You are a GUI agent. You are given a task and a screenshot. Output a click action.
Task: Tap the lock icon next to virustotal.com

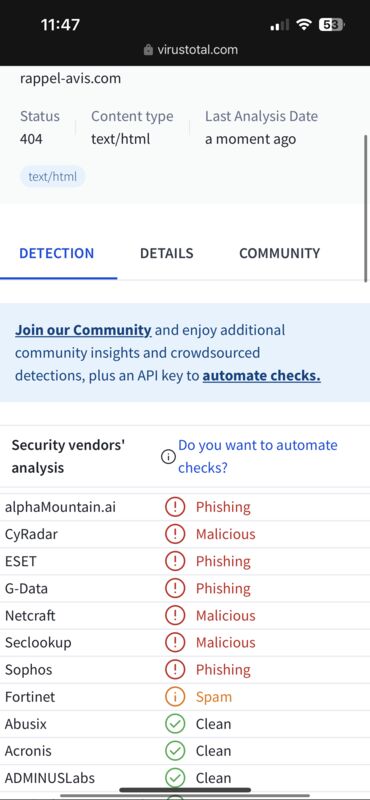[x=149, y=50]
